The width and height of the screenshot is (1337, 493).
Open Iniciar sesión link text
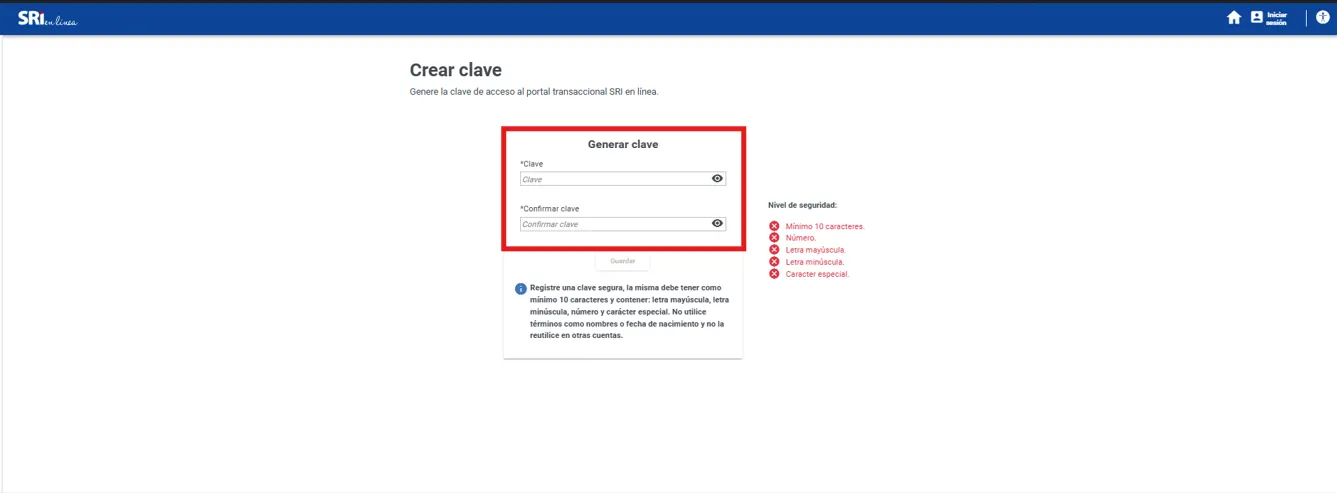(x=1277, y=18)
